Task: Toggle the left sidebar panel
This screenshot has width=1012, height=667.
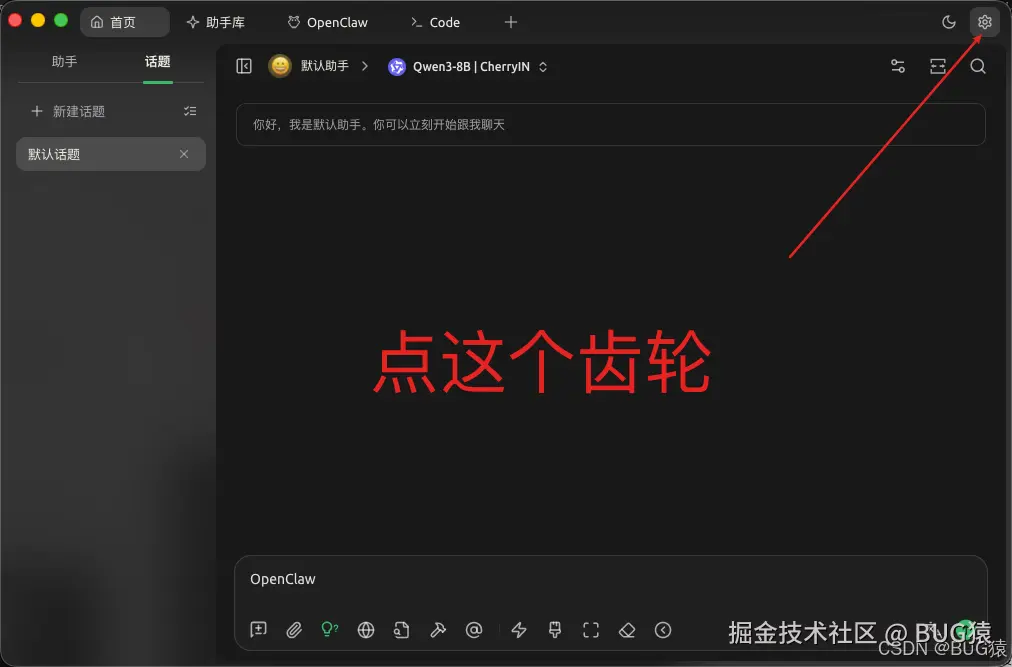Action: pyautogui.click(x=243, y=66)
